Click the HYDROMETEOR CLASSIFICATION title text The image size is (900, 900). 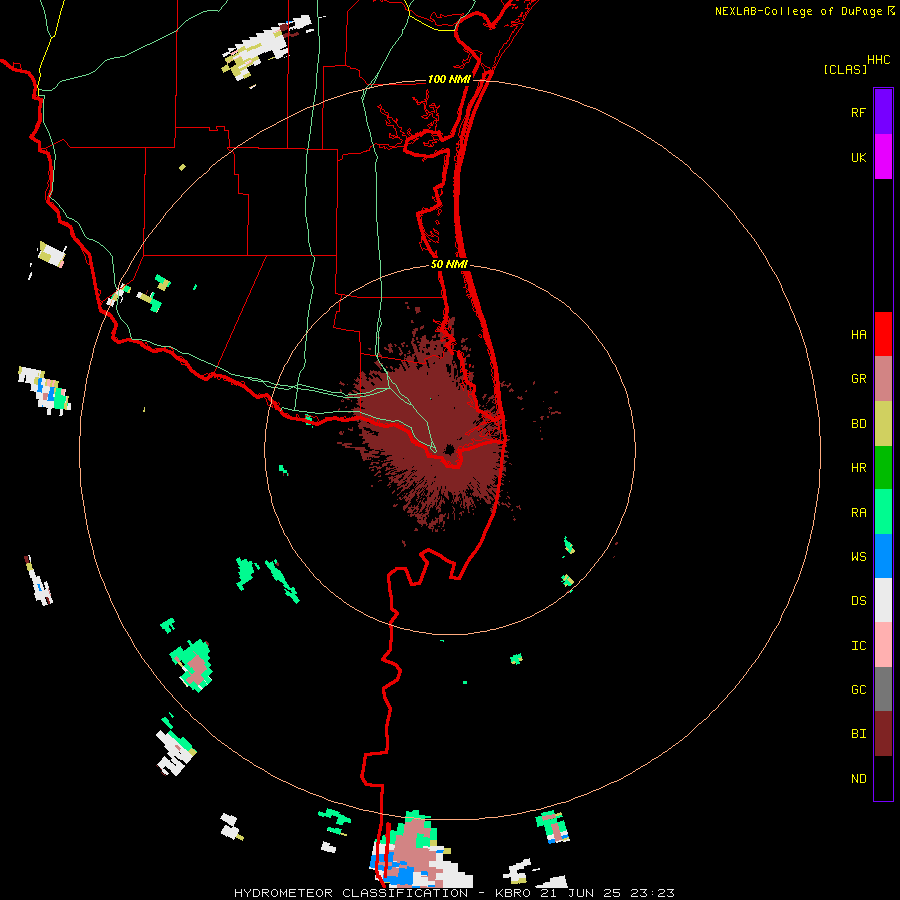tap(351, 893)
